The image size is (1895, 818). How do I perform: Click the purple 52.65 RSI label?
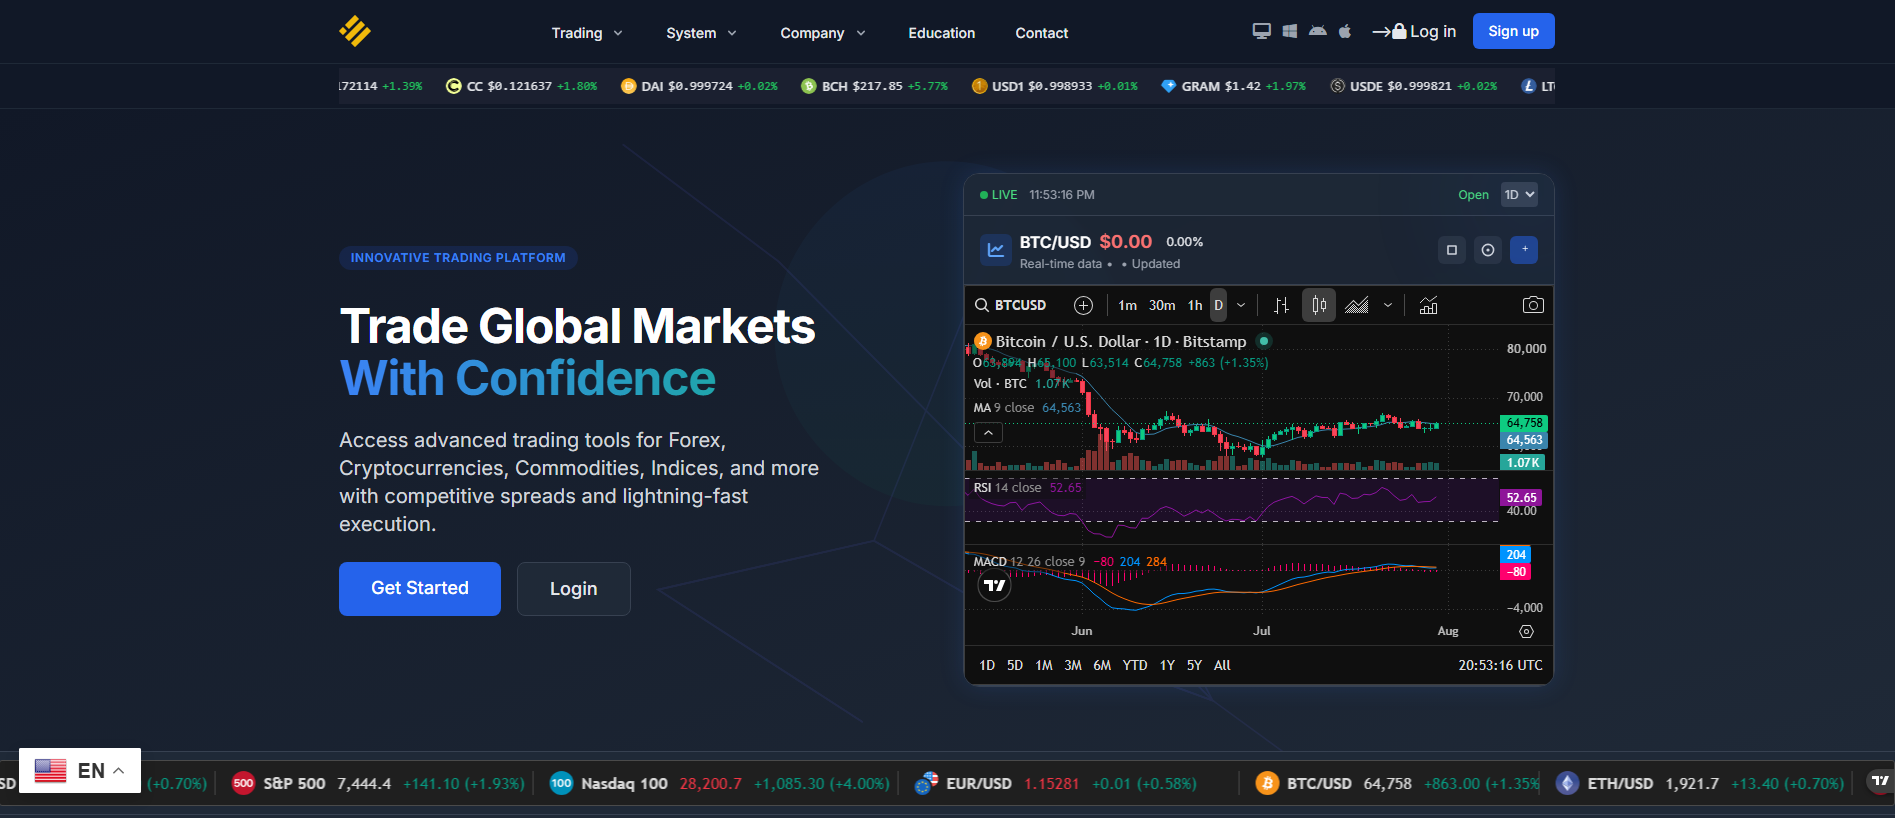point(1521,497)
